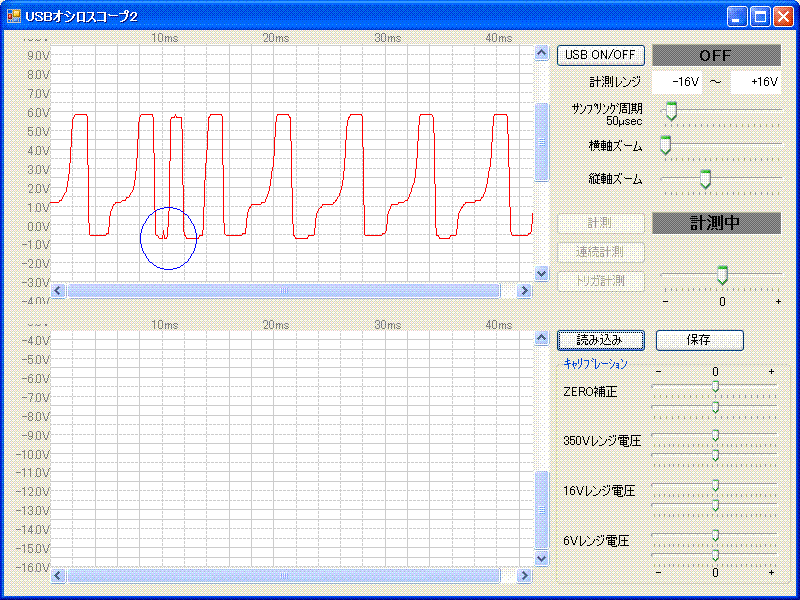Screen dimensions: 800x600
Task: Click the upper 350Vレンジ電圧 slider
Action: click(x=715, y=434)
